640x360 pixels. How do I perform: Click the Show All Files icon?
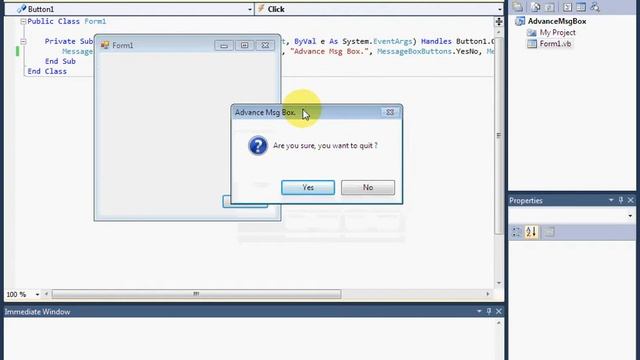coord(536,7)
